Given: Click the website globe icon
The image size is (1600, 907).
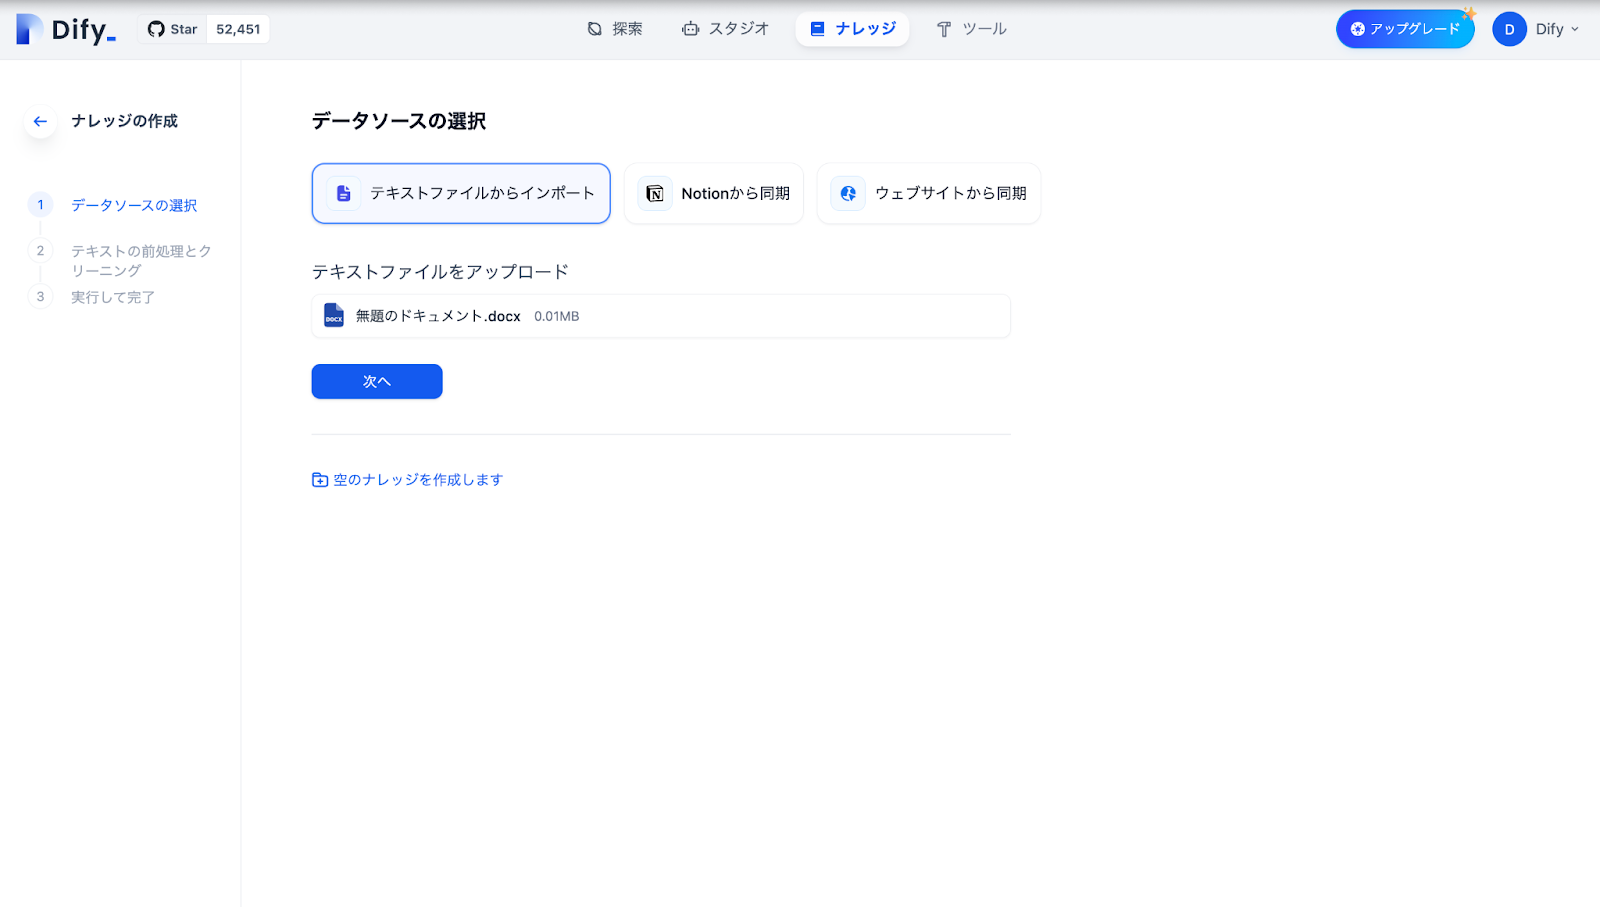Looking at the screenshot, I should [x=847, y=193].
